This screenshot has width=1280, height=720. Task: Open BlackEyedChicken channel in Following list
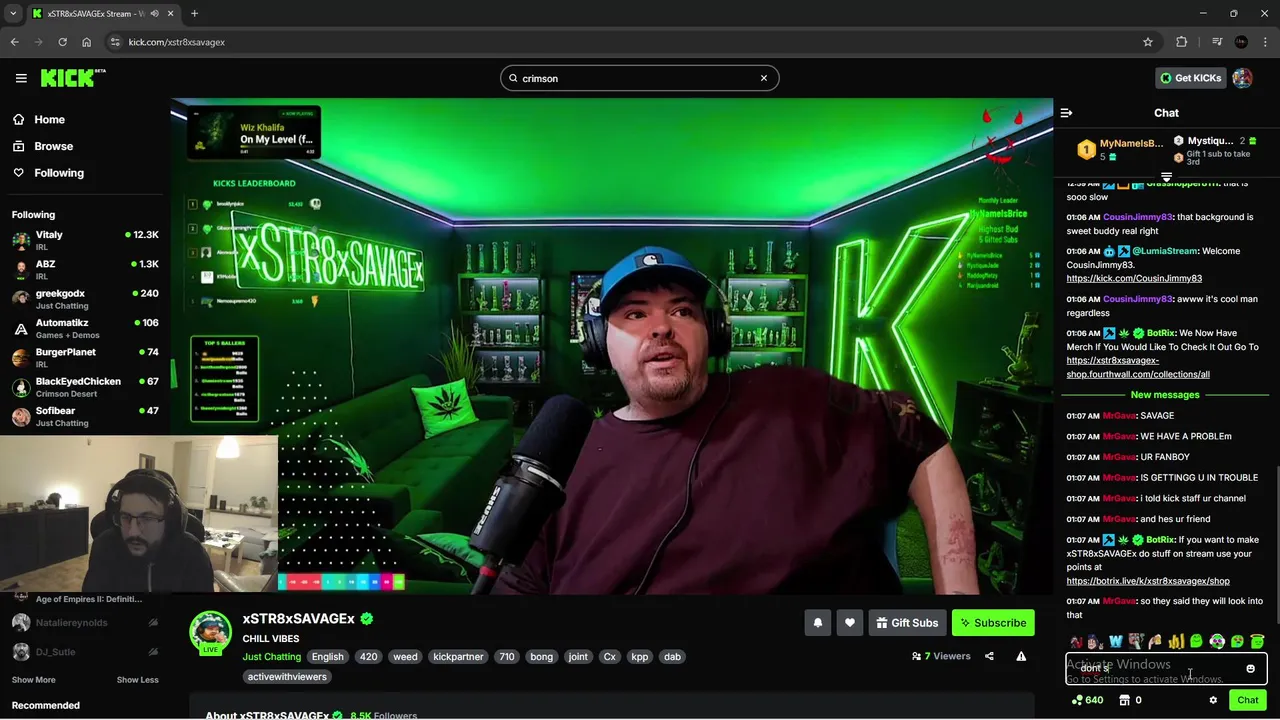coord(84,386)
